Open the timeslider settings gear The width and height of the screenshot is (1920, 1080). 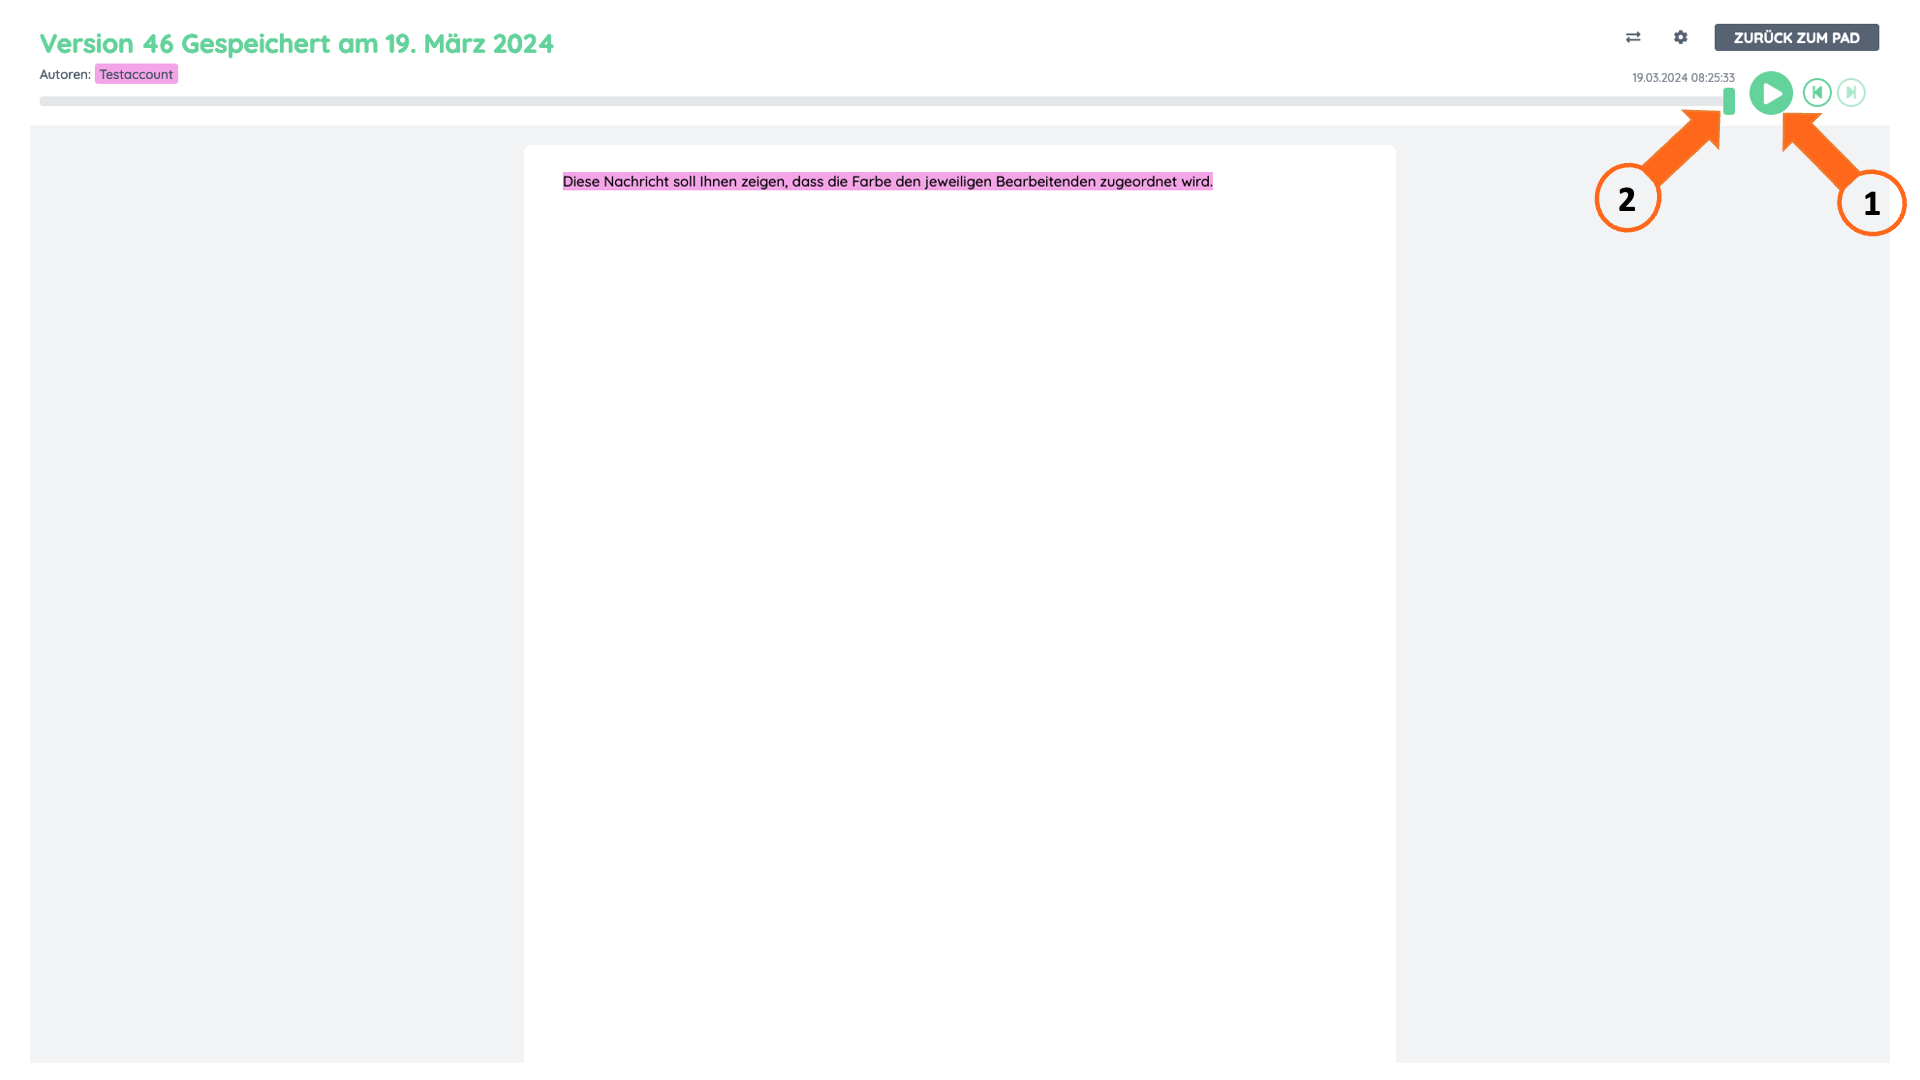point(1680,37)
